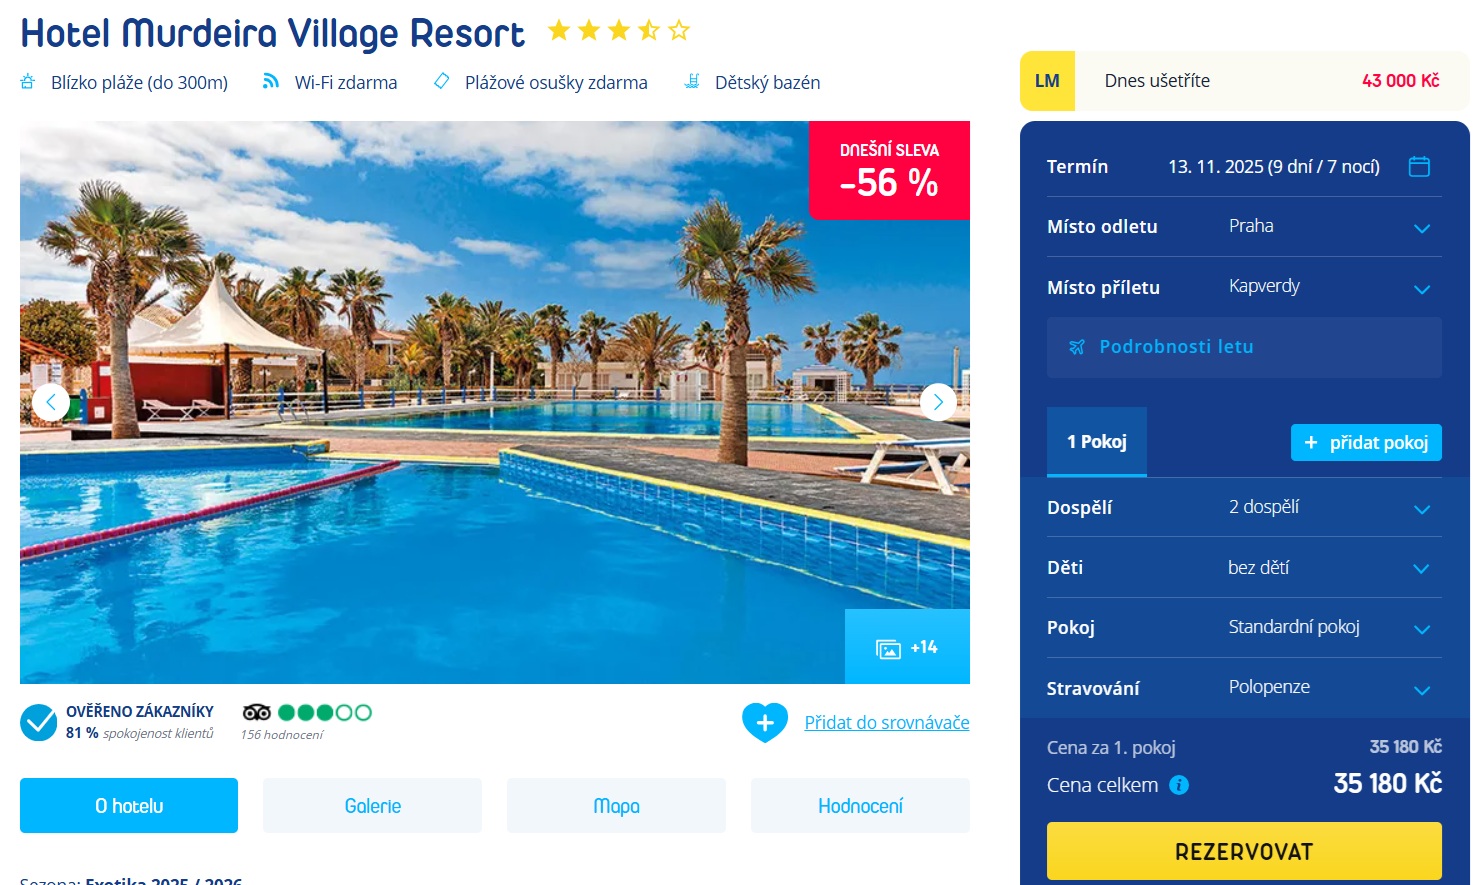Expand the Místo odletu Praha dropdown
Image resolution: width=1476 pixels, height=885 pixels.
click(x=1244, y=227)
